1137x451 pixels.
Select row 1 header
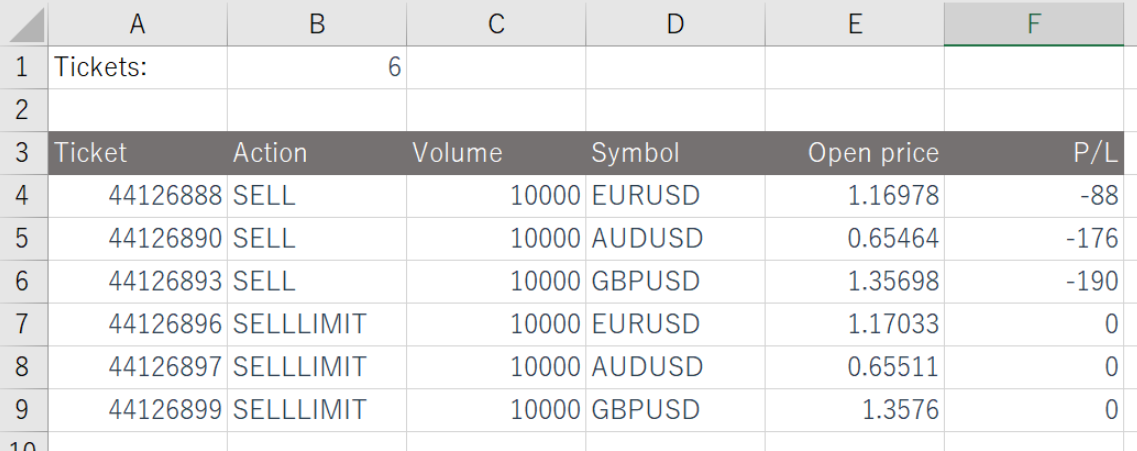coord(23,67)
